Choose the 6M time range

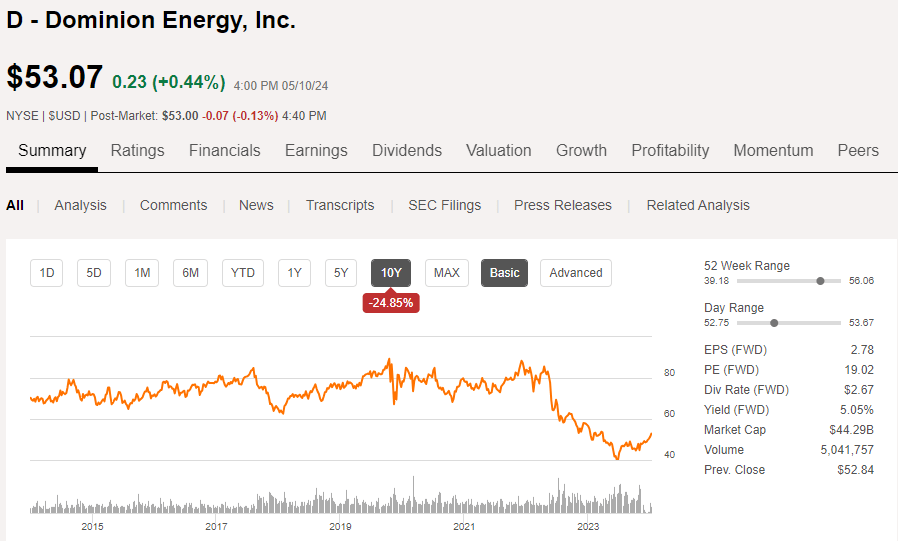190,273
